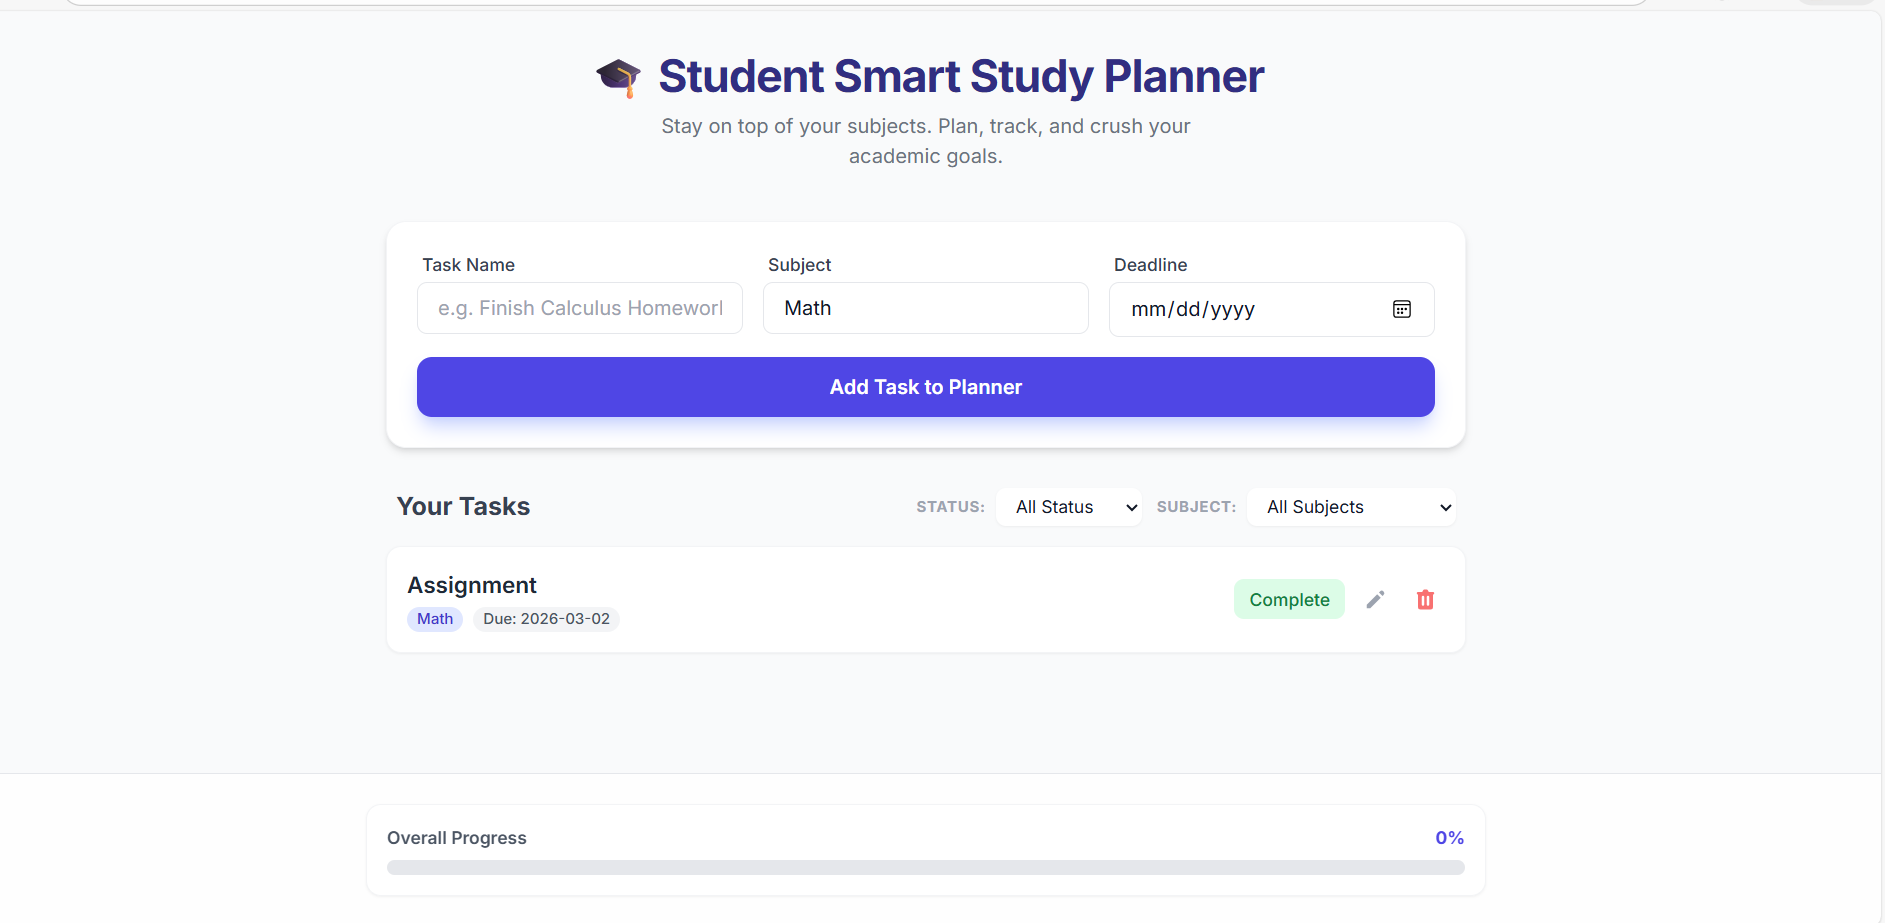Focus the Task Name input field
Viewport: 1885px width, 923px height.
tap(579, 308)
